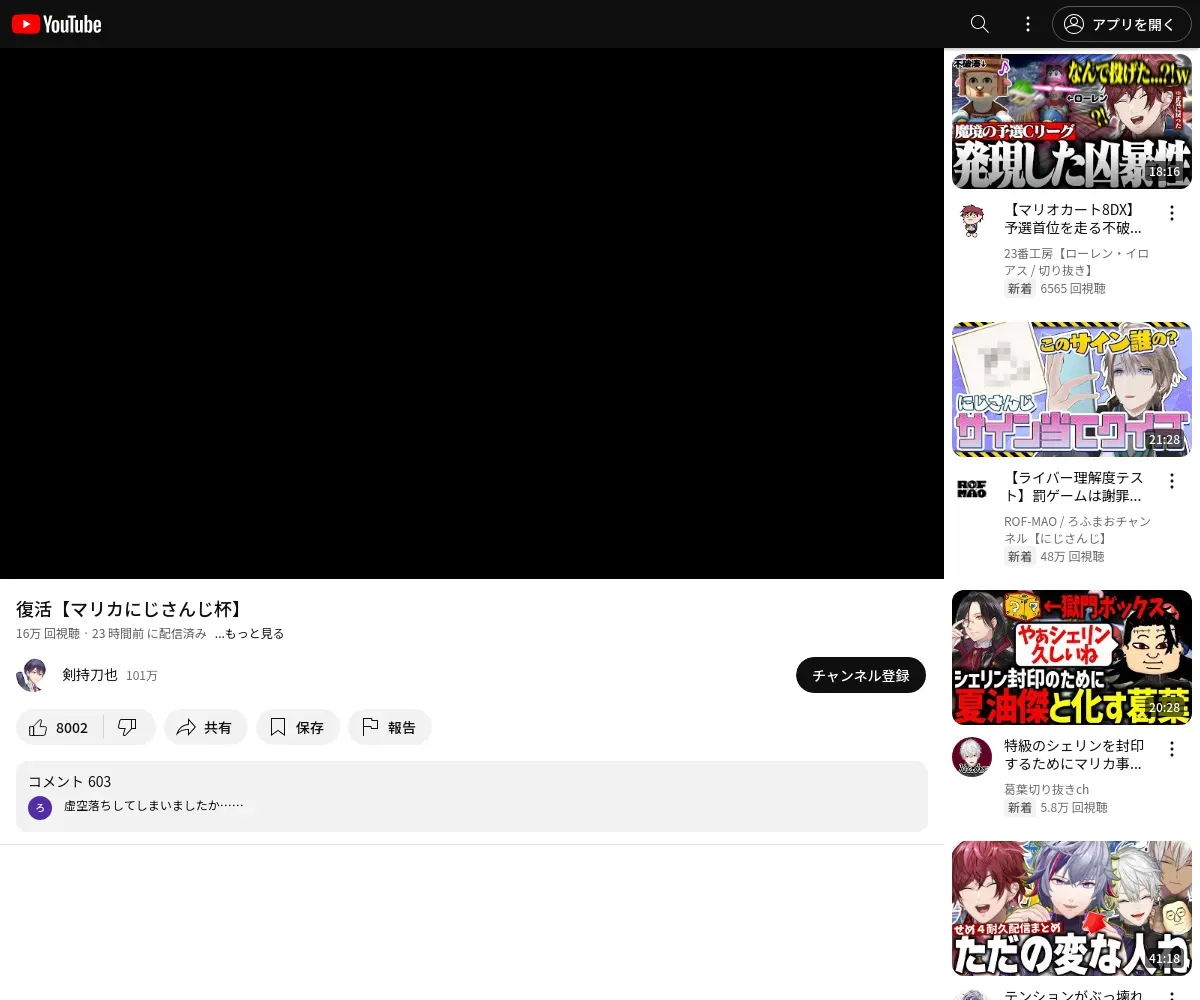Open 葛葉切り抜きch channel avatar
Screen dimensions: 1200x1000
tap(972, 757)
